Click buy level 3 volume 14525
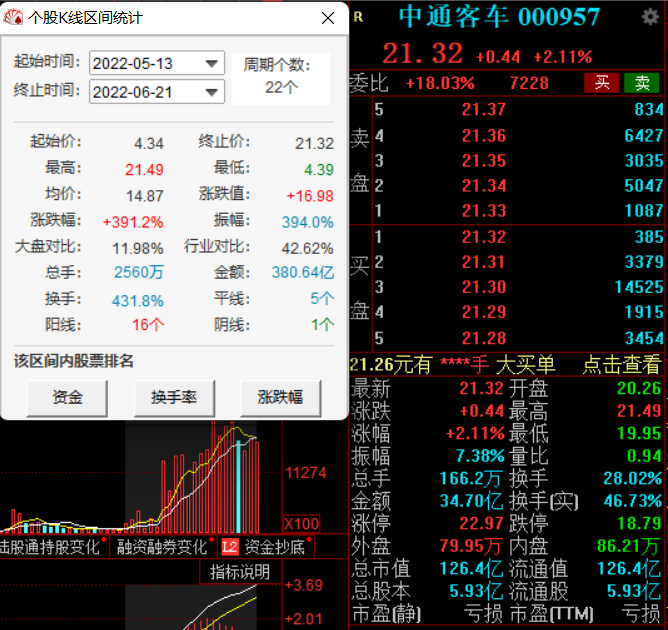The image size is (668, 630). 639,287
